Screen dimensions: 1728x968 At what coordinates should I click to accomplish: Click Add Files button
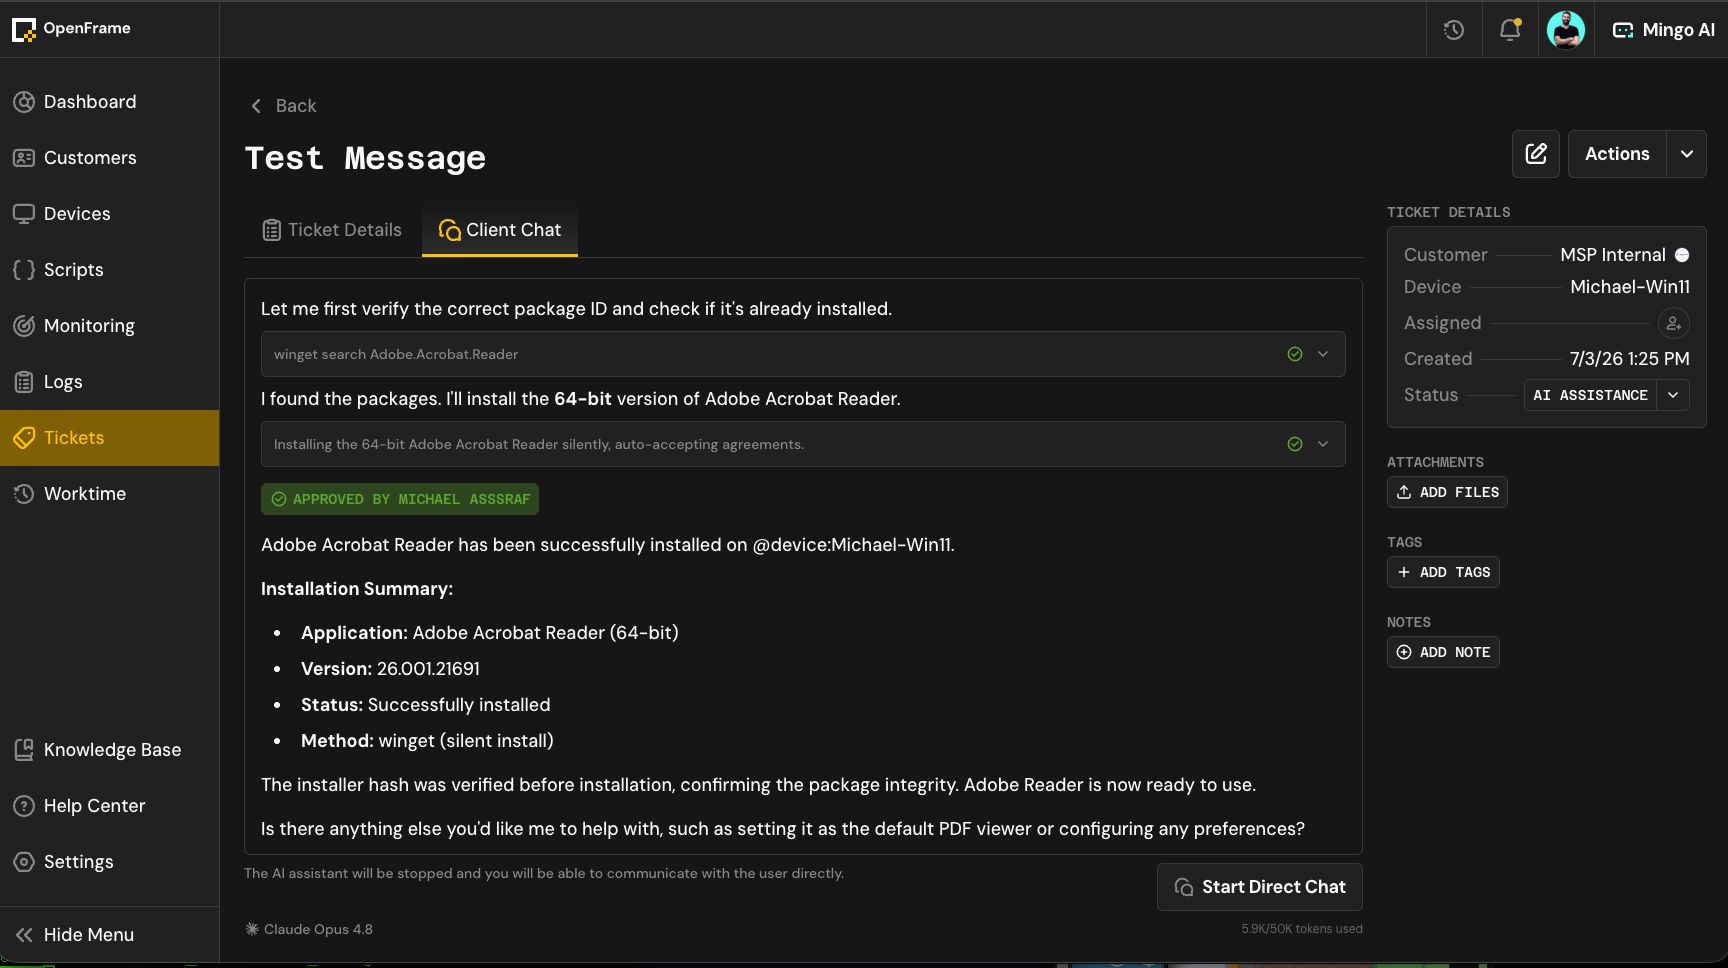pyautogui.click(x=1447, y=492)
